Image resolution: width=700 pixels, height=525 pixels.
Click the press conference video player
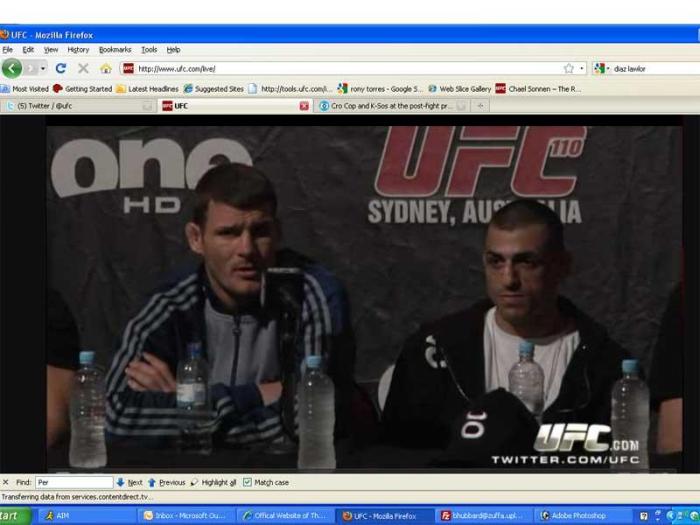pos(364,298)
